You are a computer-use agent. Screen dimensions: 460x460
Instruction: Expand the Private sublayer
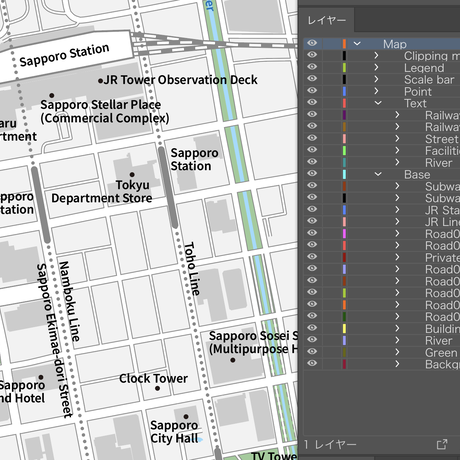[x=397, y=257]
